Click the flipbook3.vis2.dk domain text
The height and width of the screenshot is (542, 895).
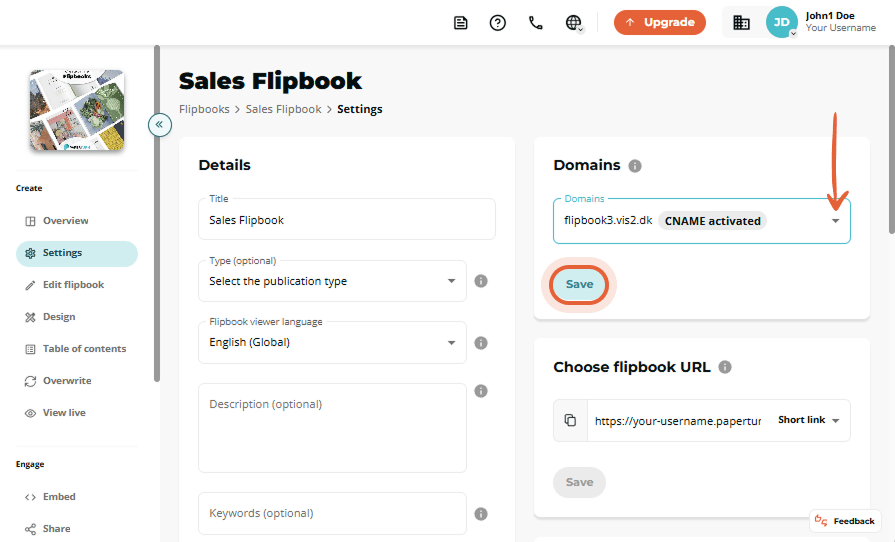[608, 220]
